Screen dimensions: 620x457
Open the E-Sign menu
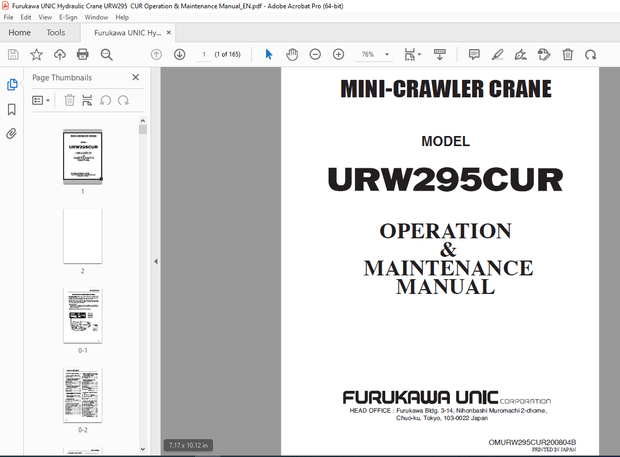point(68,17)
